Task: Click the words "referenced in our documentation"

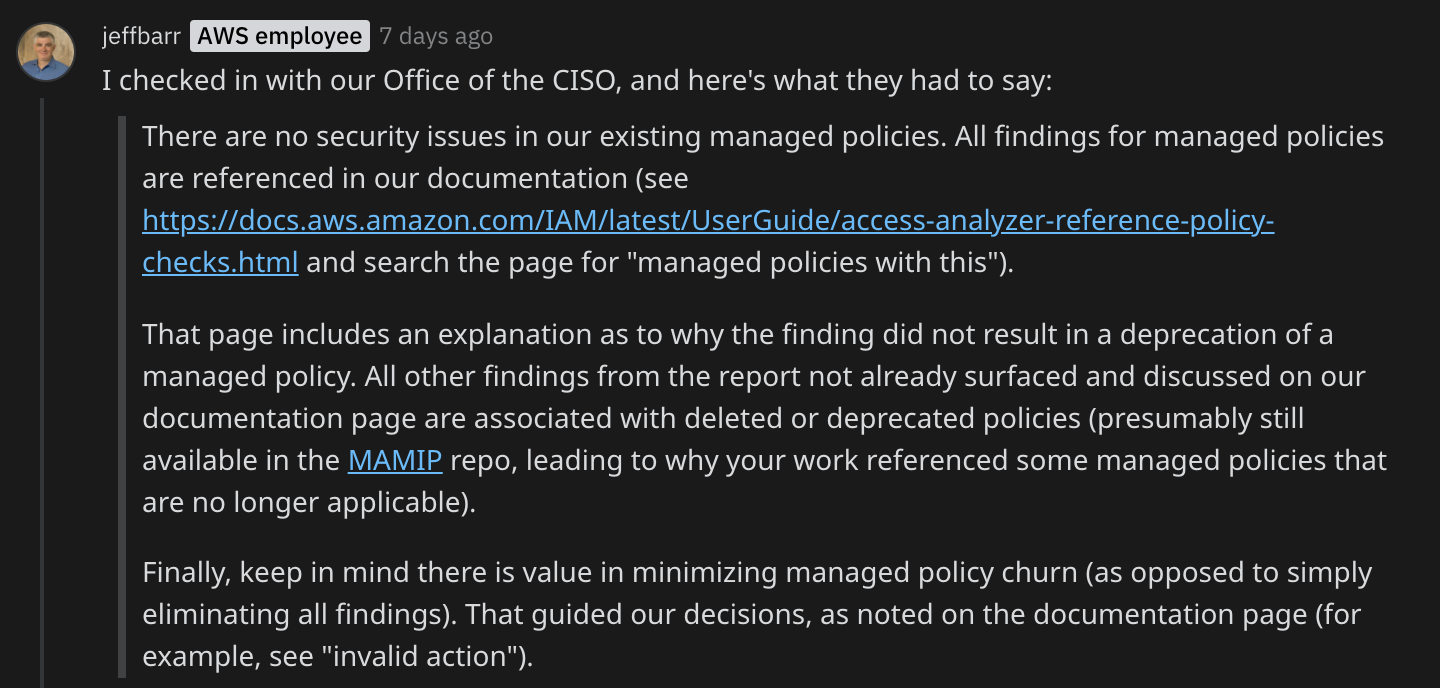Action: tap(410, 179)
